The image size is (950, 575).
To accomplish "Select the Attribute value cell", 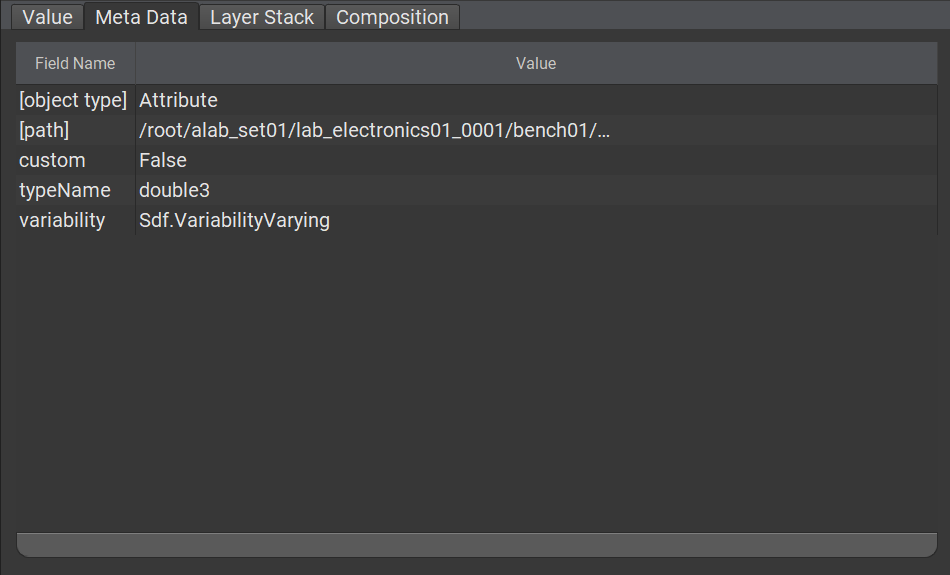I will (x=536, y=100).
